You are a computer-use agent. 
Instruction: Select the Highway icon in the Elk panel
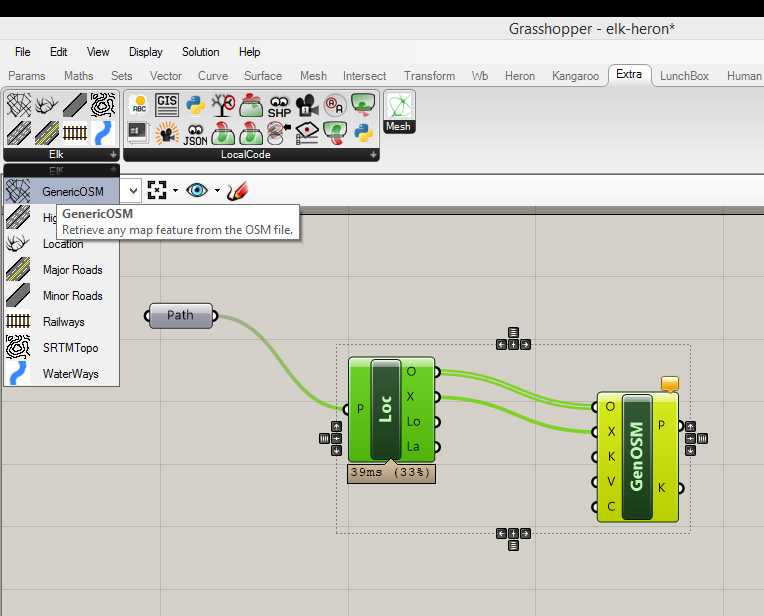(x=19, y=133)
